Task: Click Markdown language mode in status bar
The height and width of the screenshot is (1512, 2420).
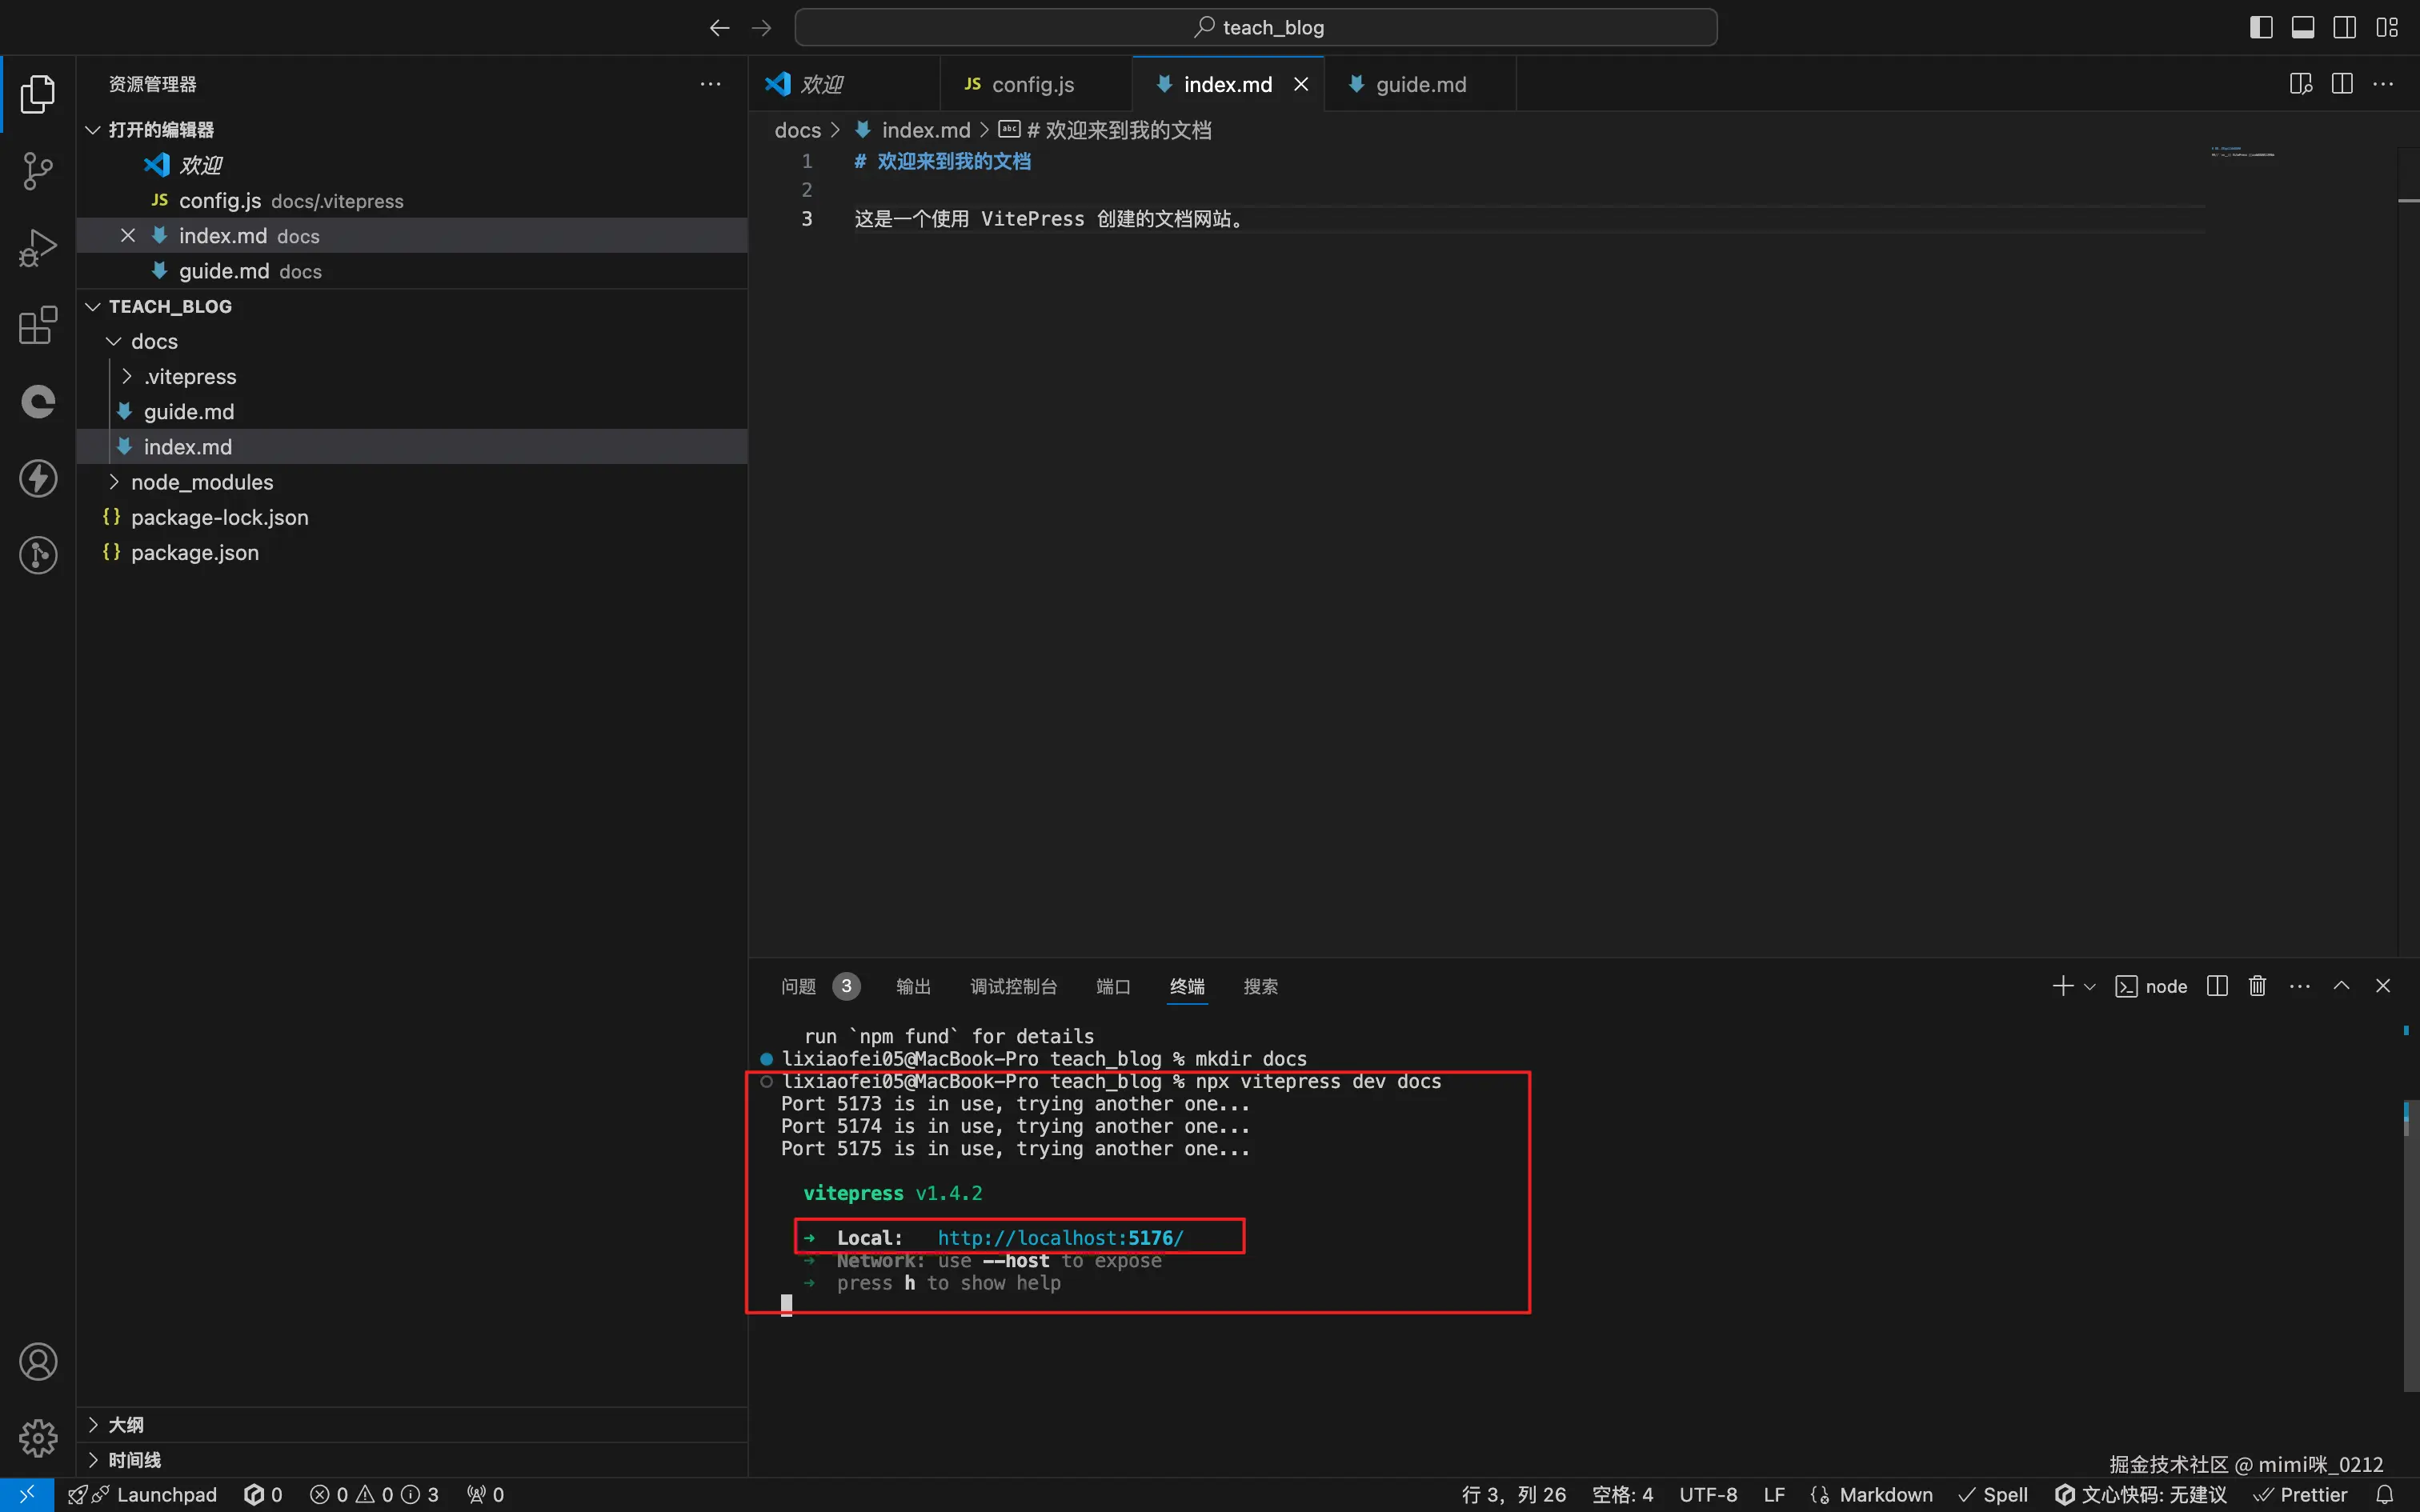Action: tap(1885, 1494)
